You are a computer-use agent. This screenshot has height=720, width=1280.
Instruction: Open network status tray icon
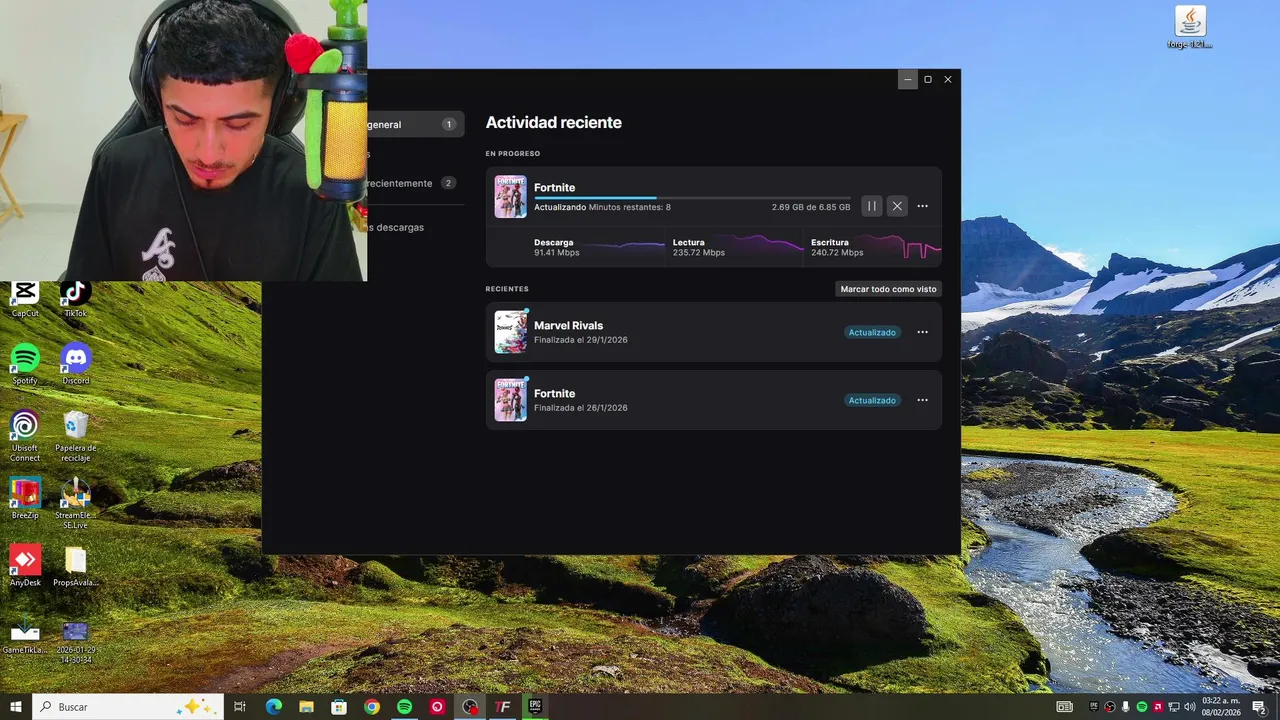click(1174, 707)
